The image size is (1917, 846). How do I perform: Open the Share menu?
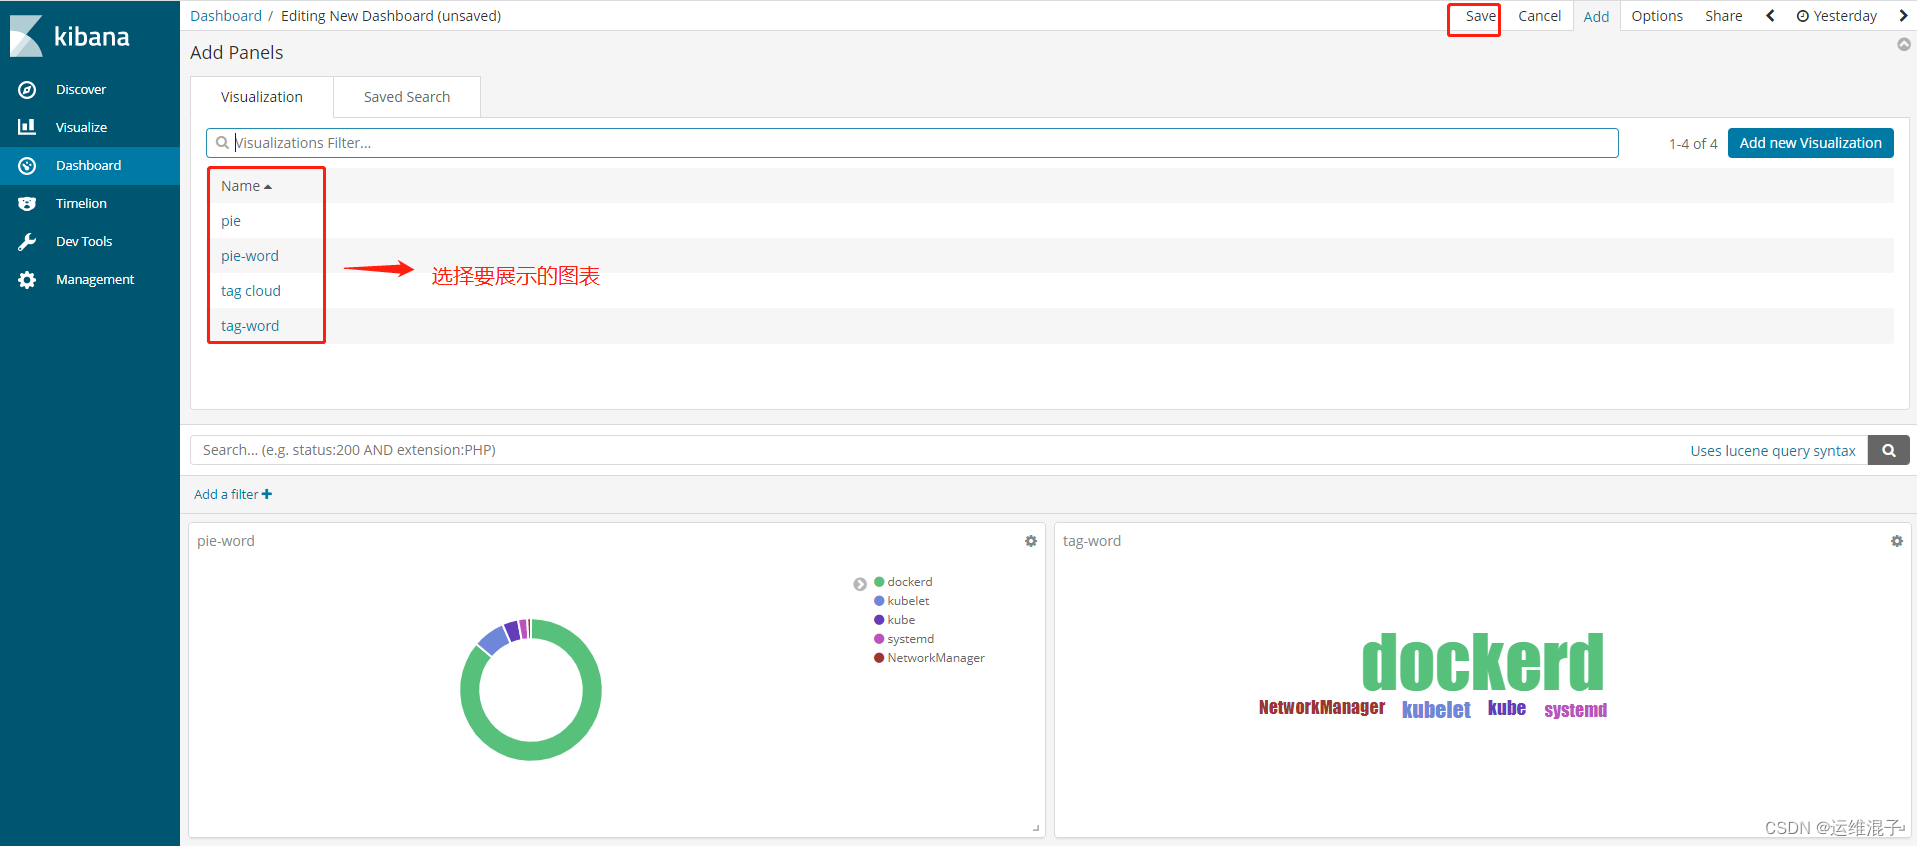point(1724,16)
